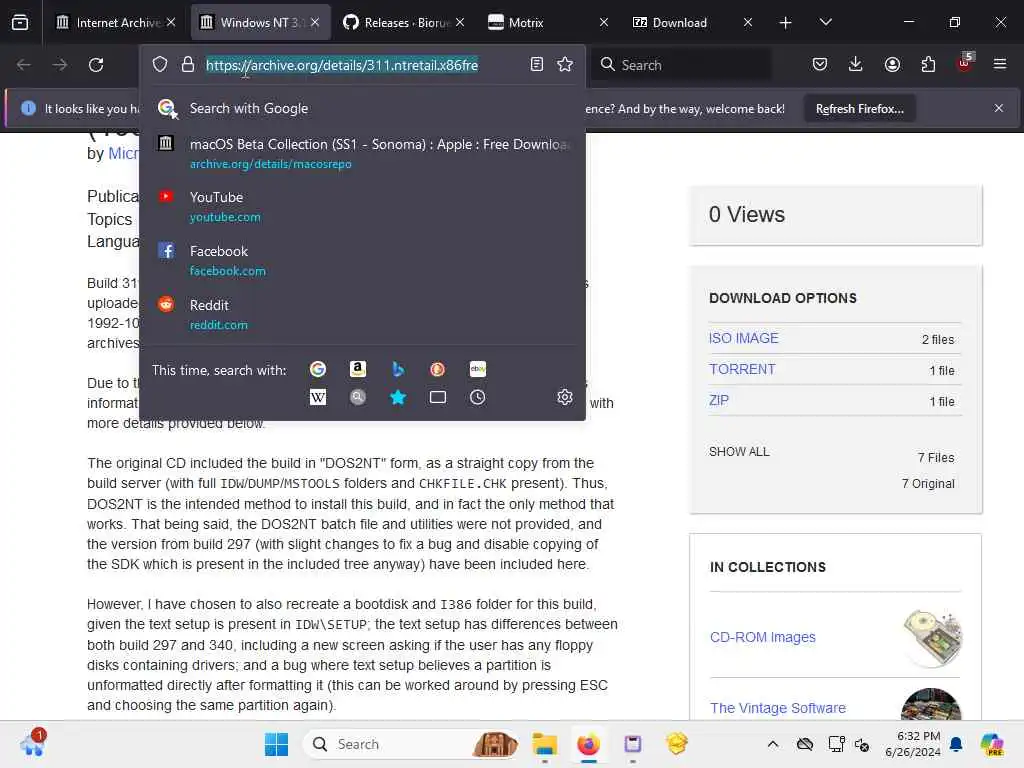Select Wikipedia search engine shortcut

coord(318,397)
